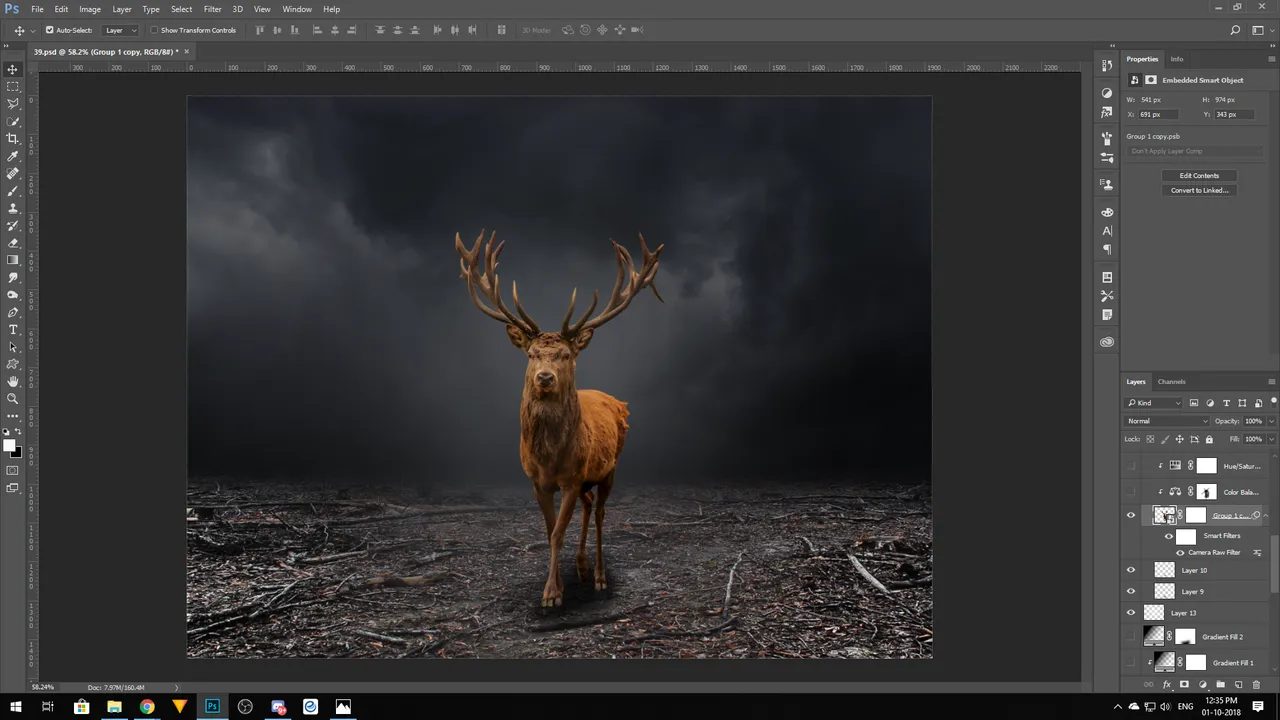Image resolution: width=1280 pixels, height=720 pixels.
Task: Select the Path Selection tool
Action: click(13, 346)
